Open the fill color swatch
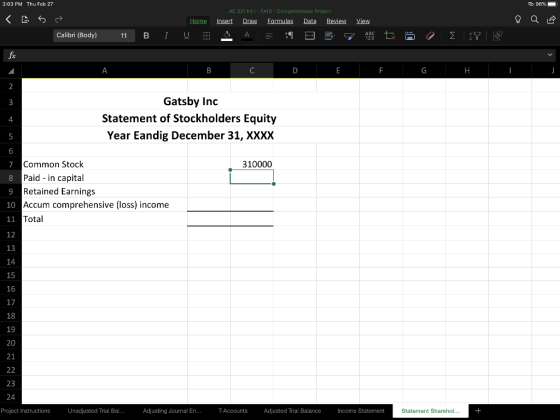The width and height of the screenshot is (560, 420). pos(226,36)
